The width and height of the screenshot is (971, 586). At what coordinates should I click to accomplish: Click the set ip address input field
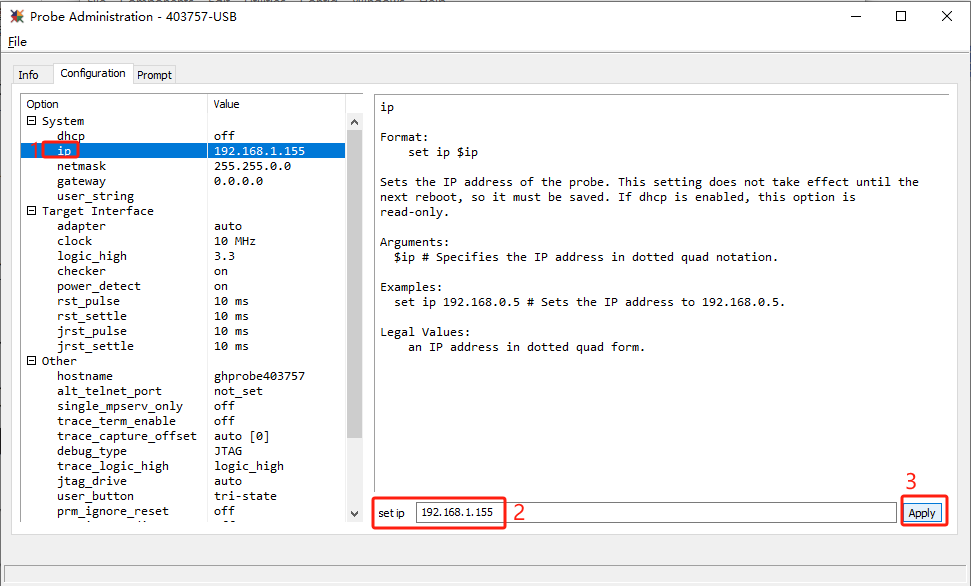457,512
